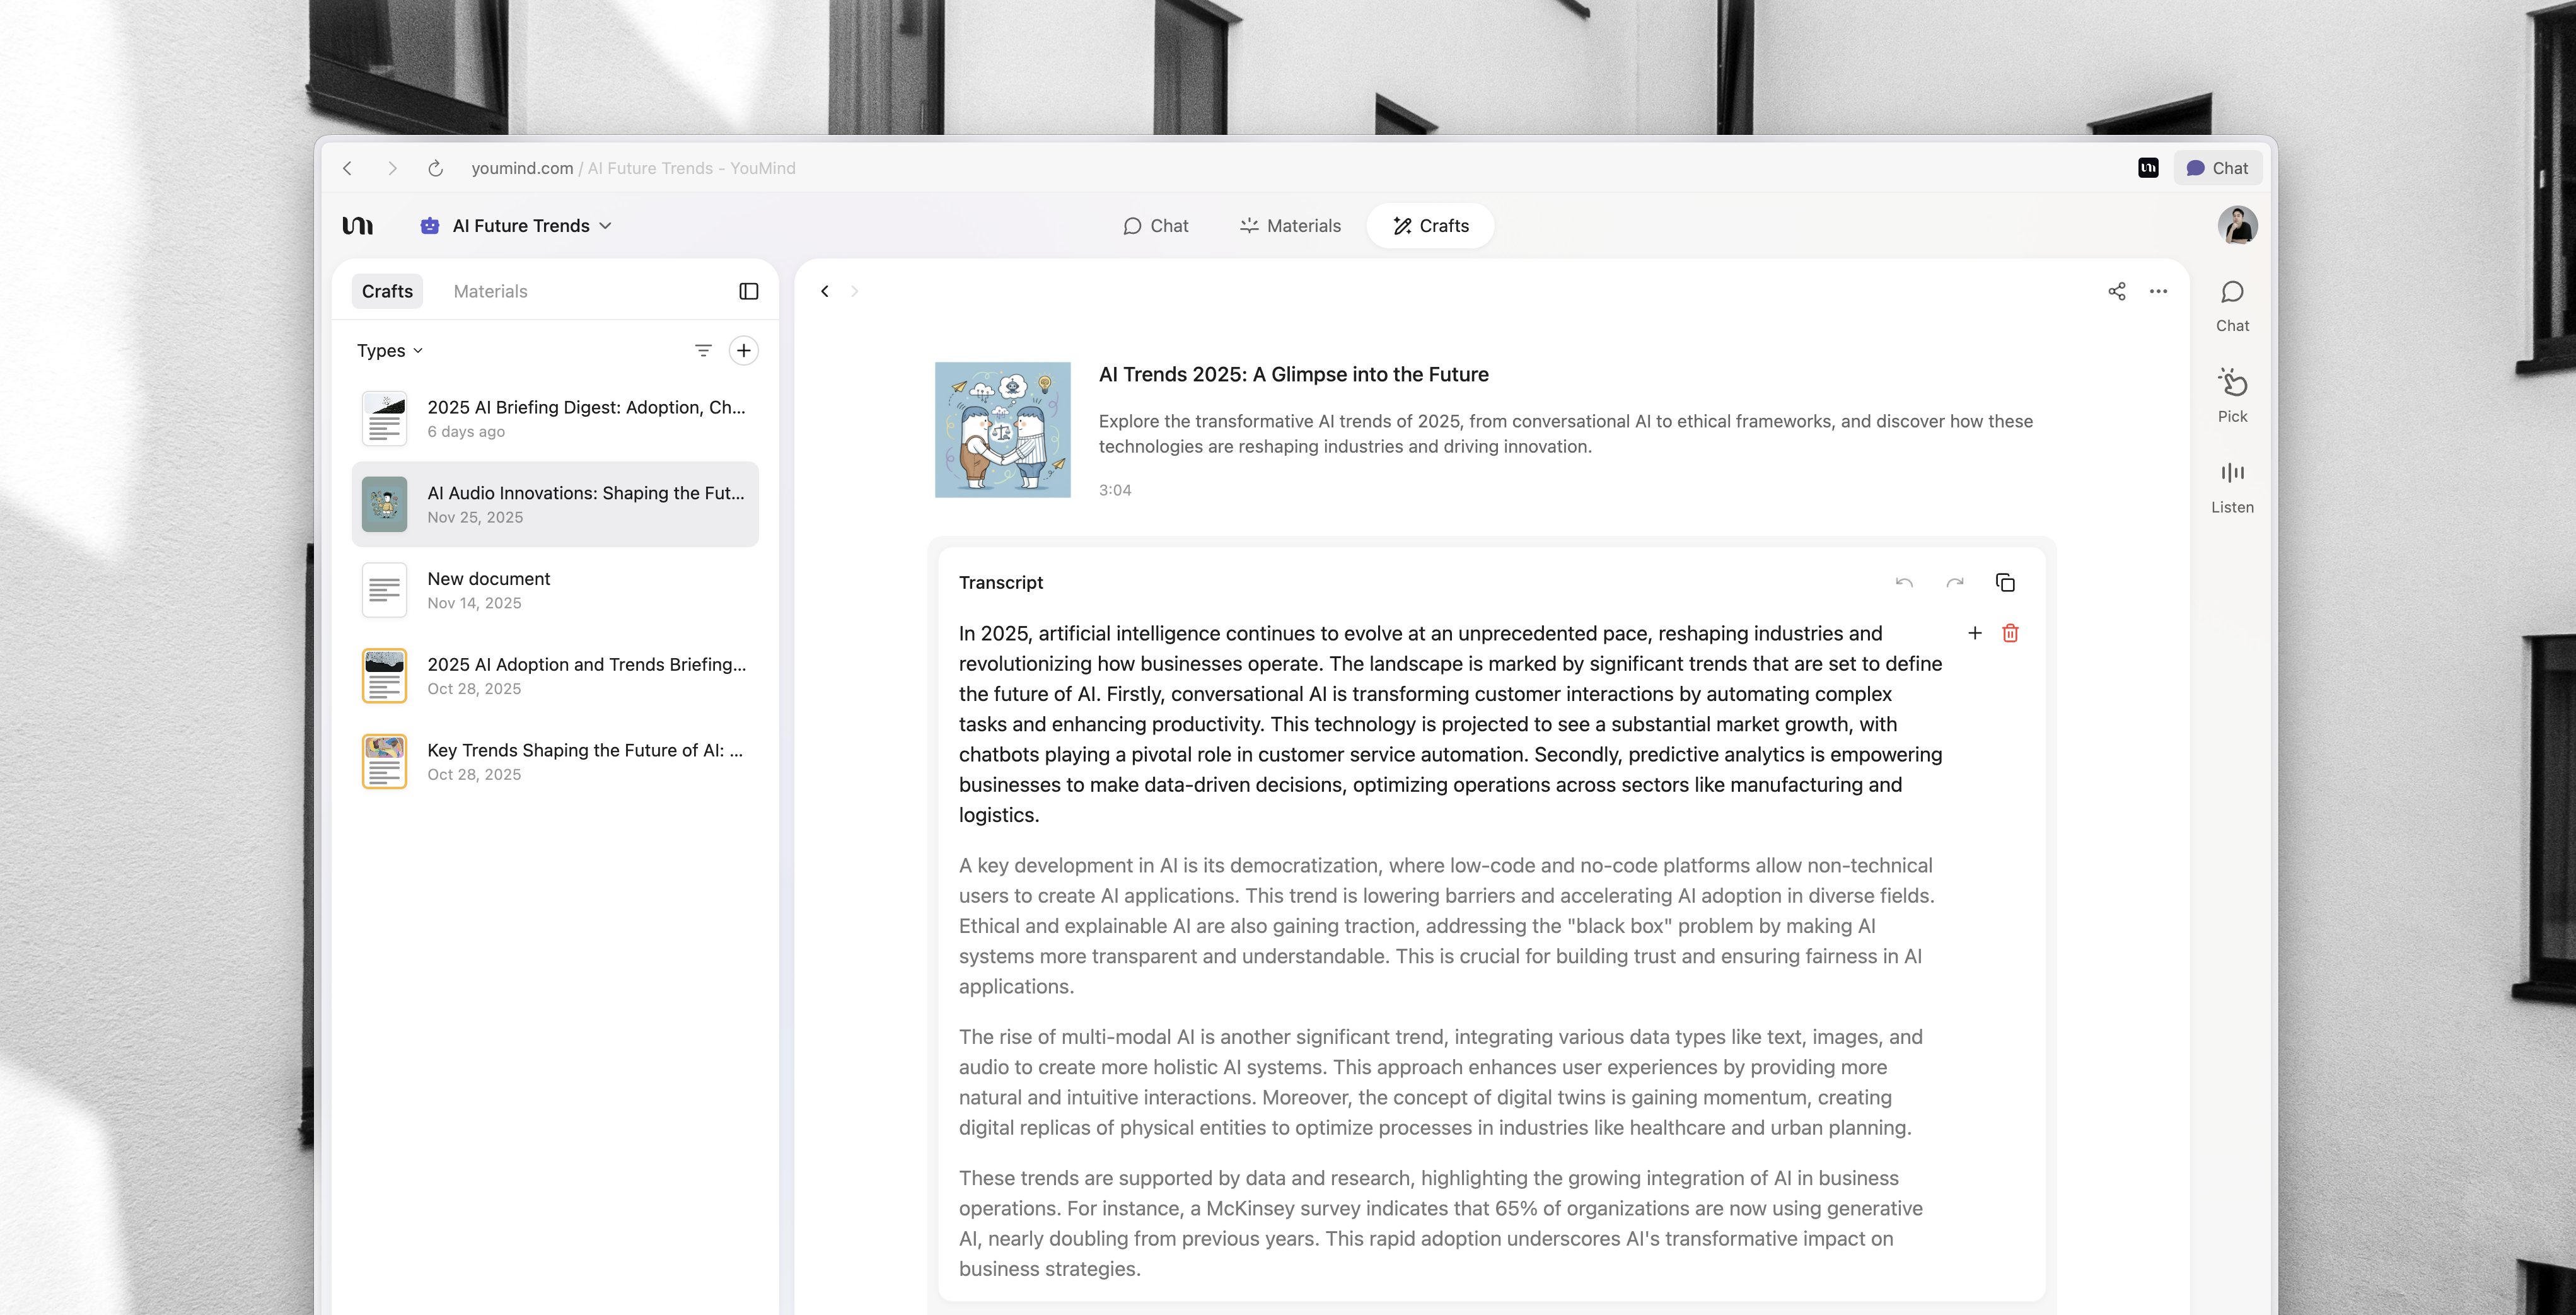This screenshot has width=2576, height=1315.
Task: Redo the transcript edit
Action: pyautogui.click(x=1954, y=582)
